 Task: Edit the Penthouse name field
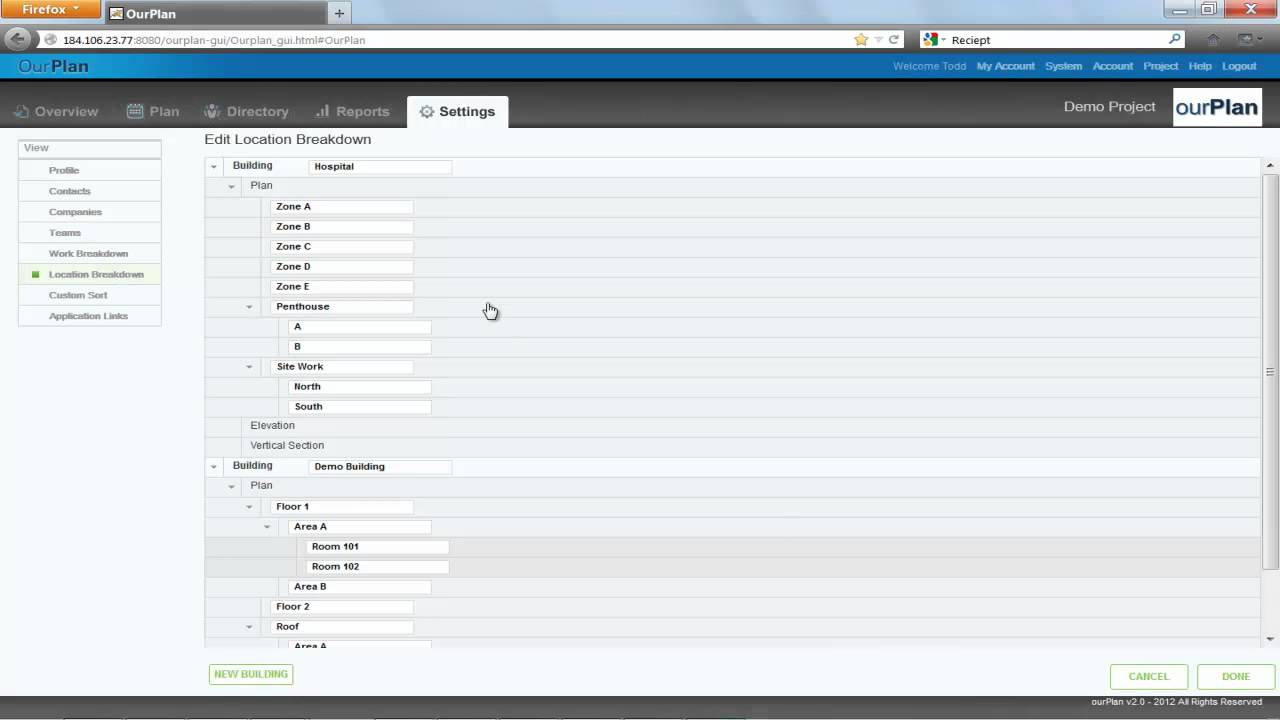point(342,307)
